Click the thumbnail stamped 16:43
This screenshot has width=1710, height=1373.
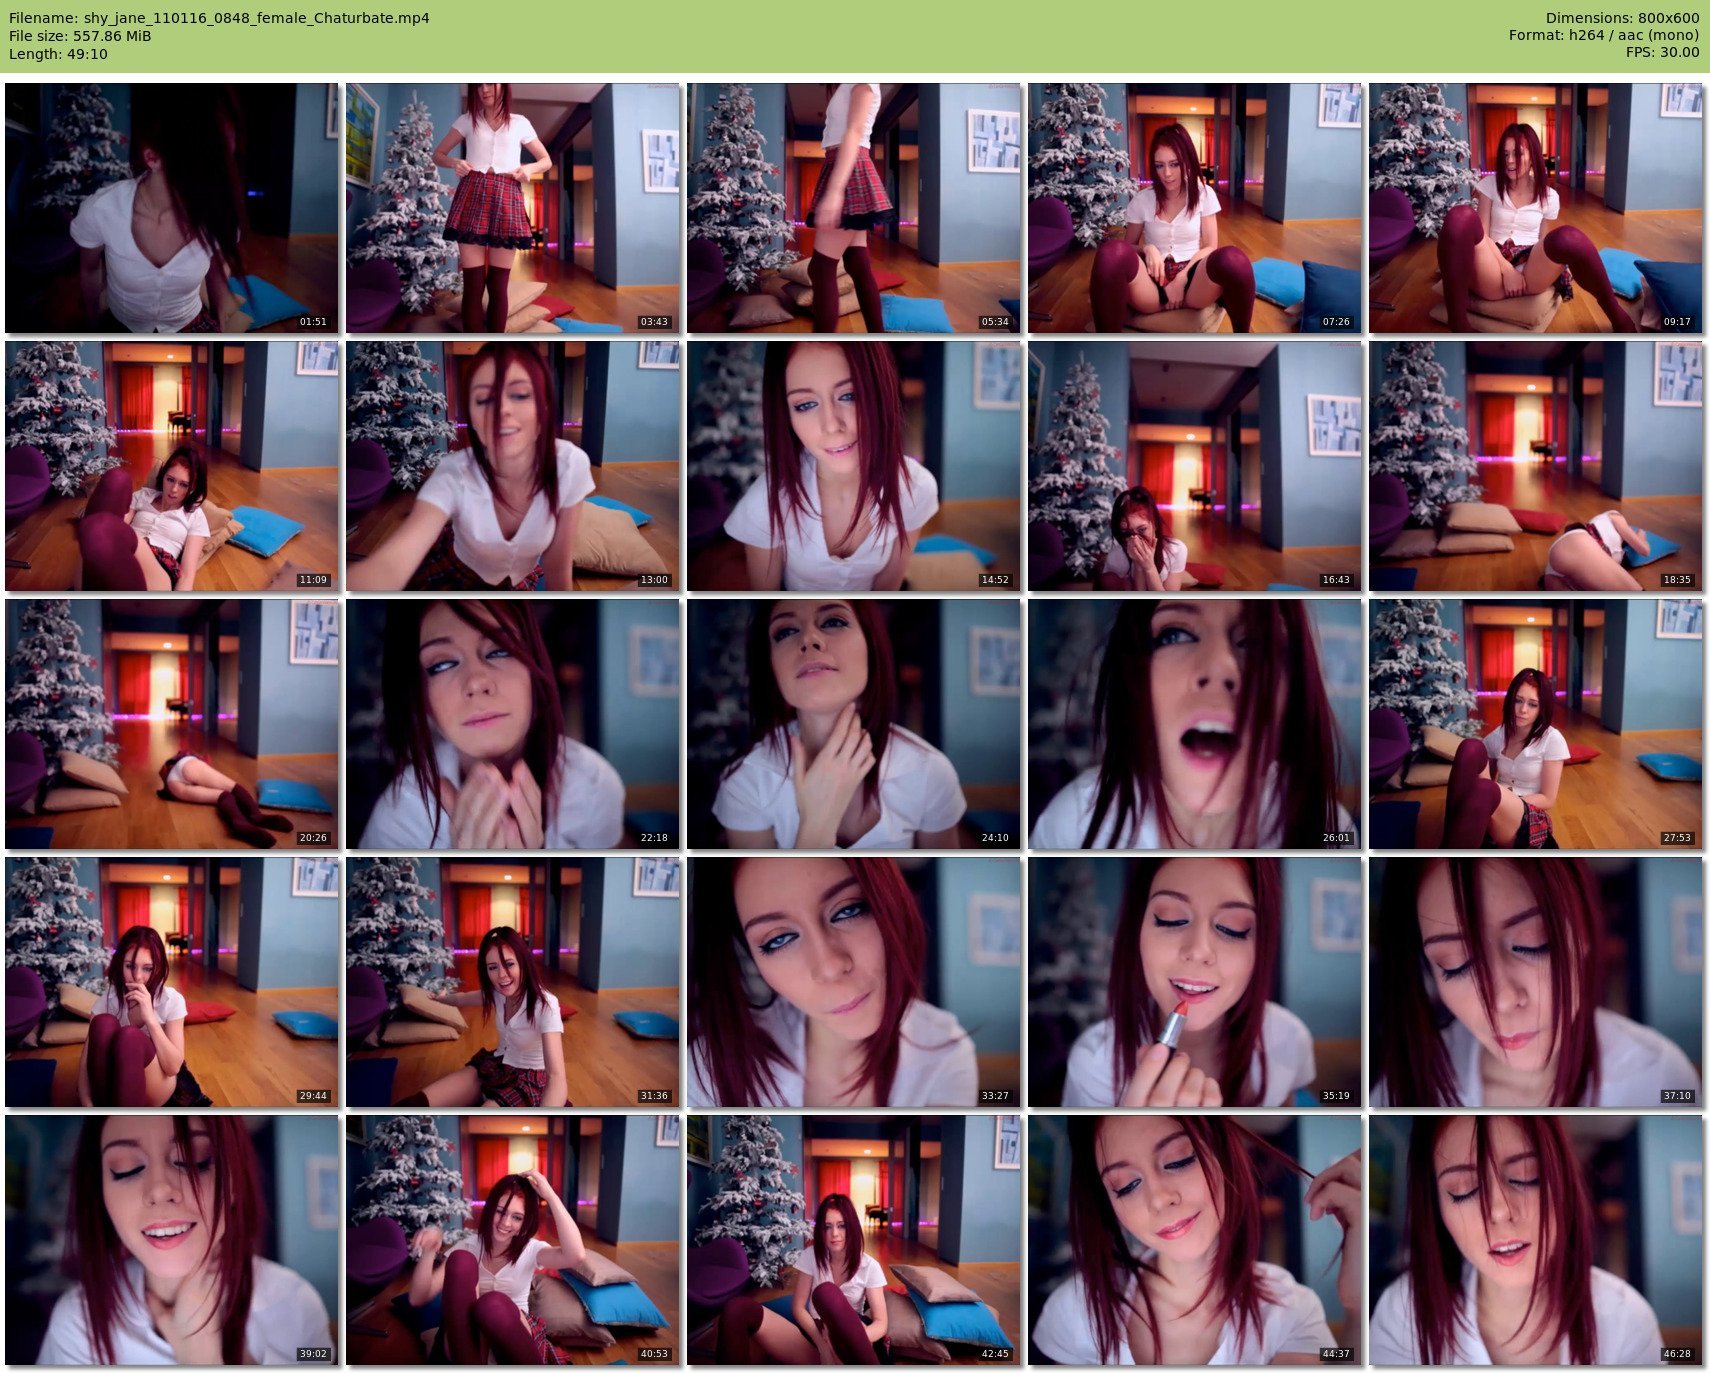pos(1195,466)
